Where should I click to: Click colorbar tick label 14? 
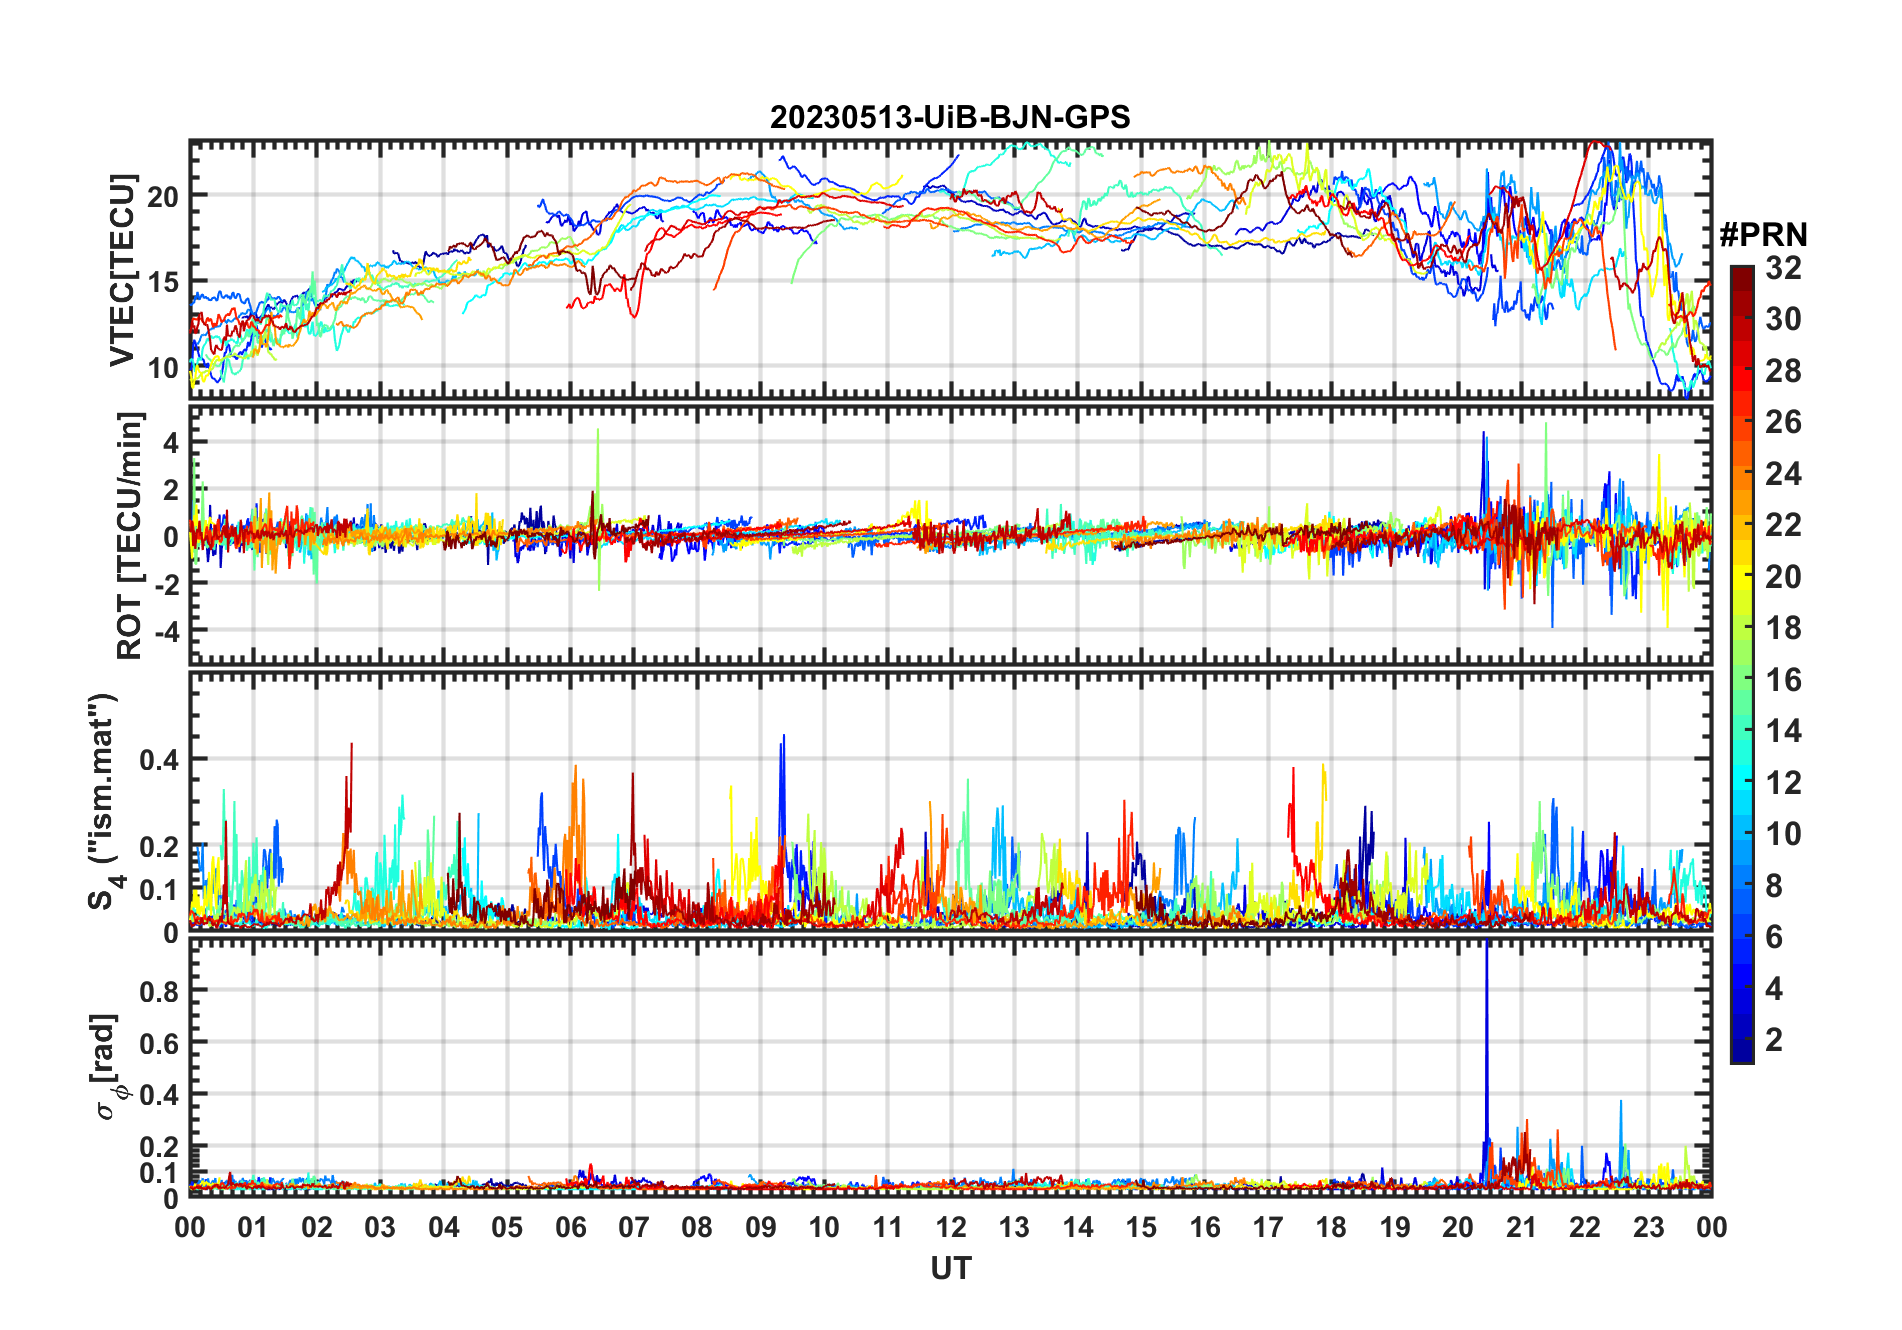pos(1783,731)
